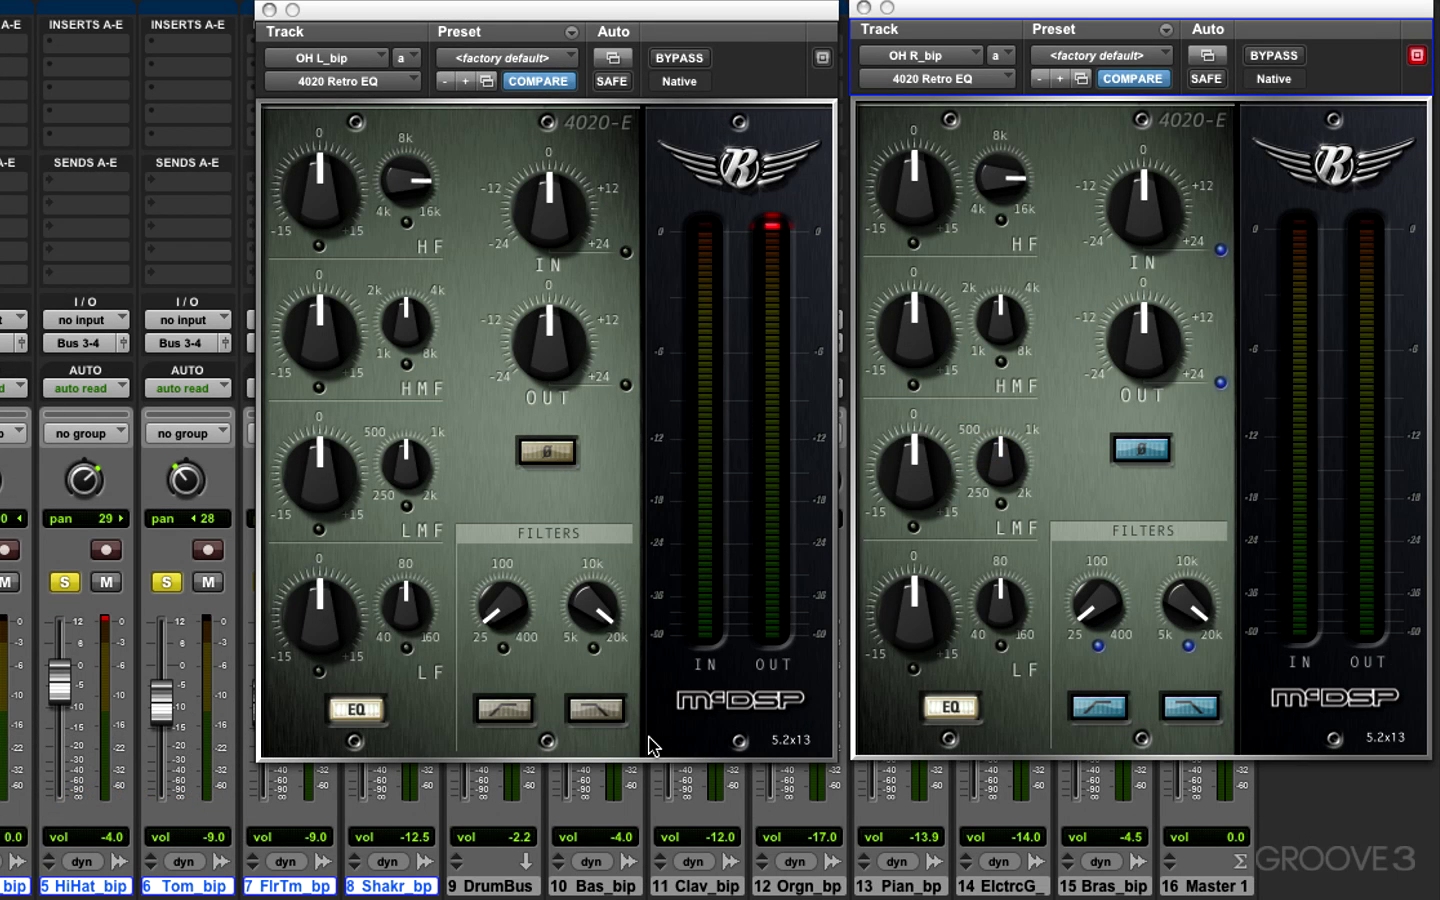
Task: Record-enable the HiHat_bip track
Action: (x=106, y=549)
